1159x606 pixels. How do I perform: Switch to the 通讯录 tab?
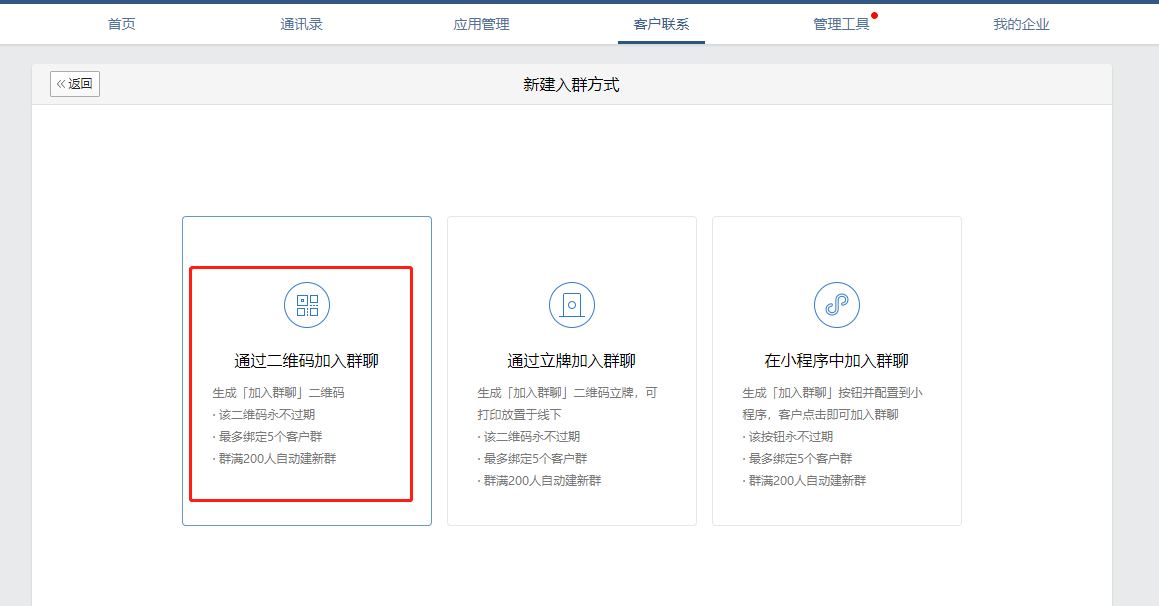click(x=301, y=24)
